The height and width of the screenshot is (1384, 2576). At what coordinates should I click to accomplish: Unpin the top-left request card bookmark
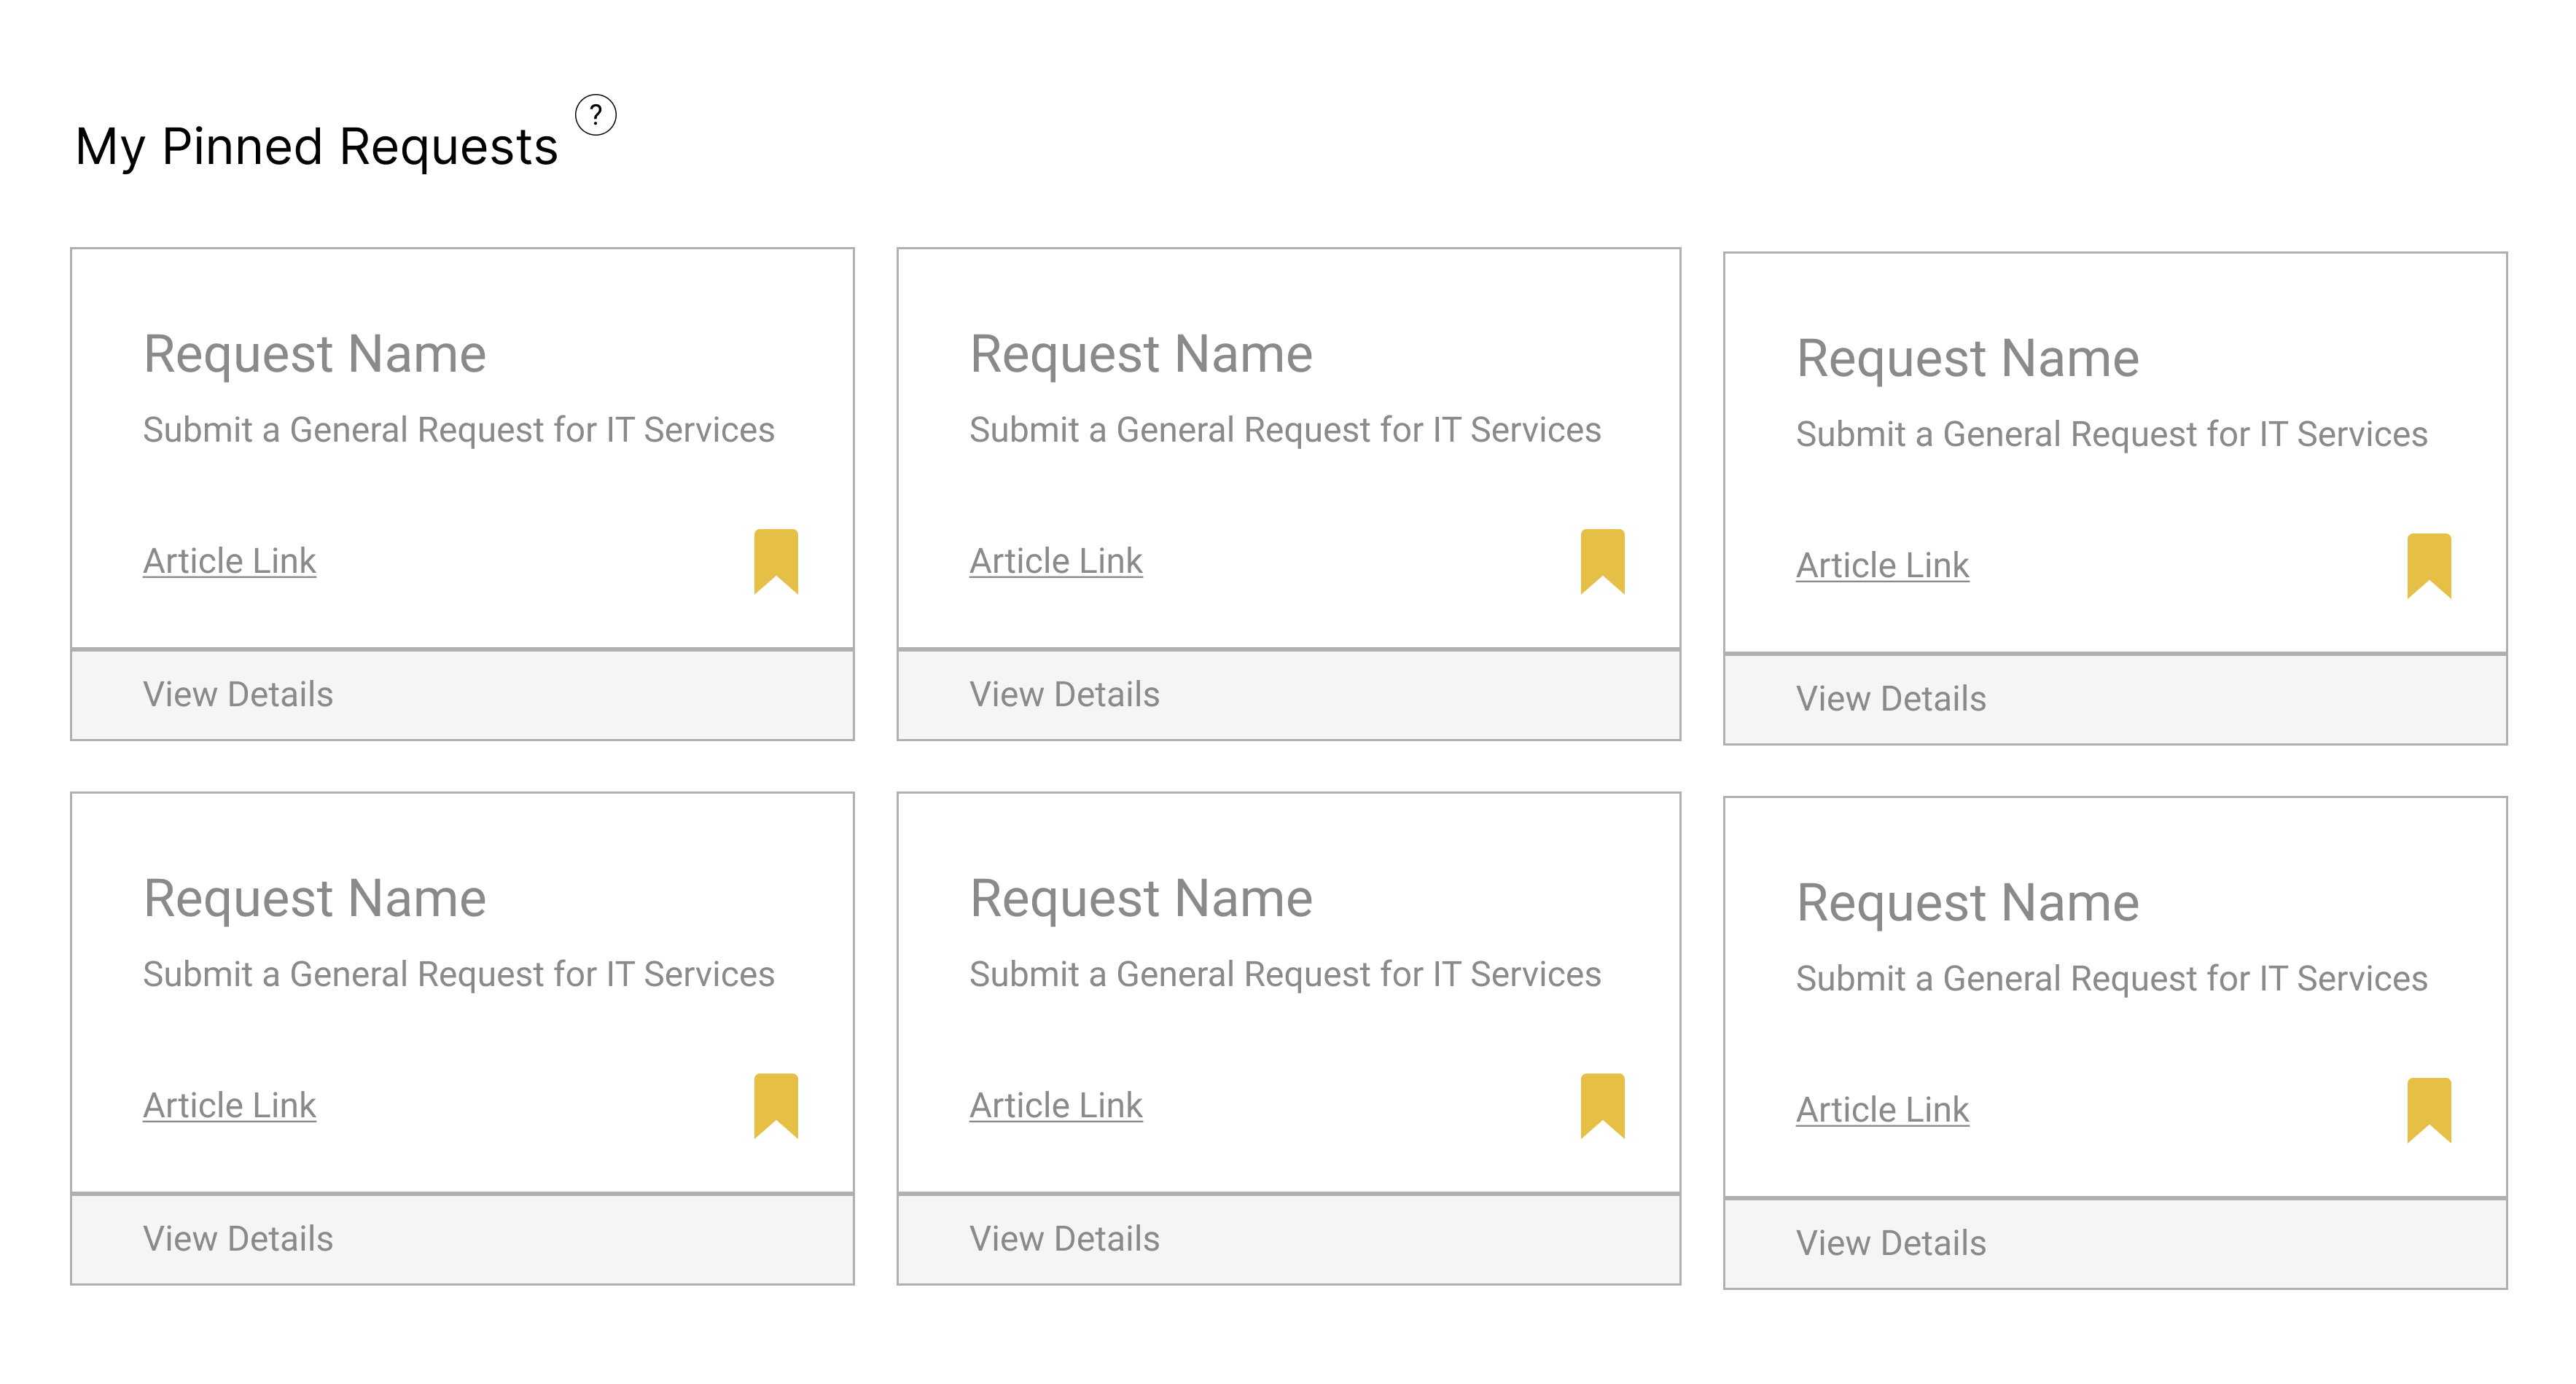tap(776, 561)
